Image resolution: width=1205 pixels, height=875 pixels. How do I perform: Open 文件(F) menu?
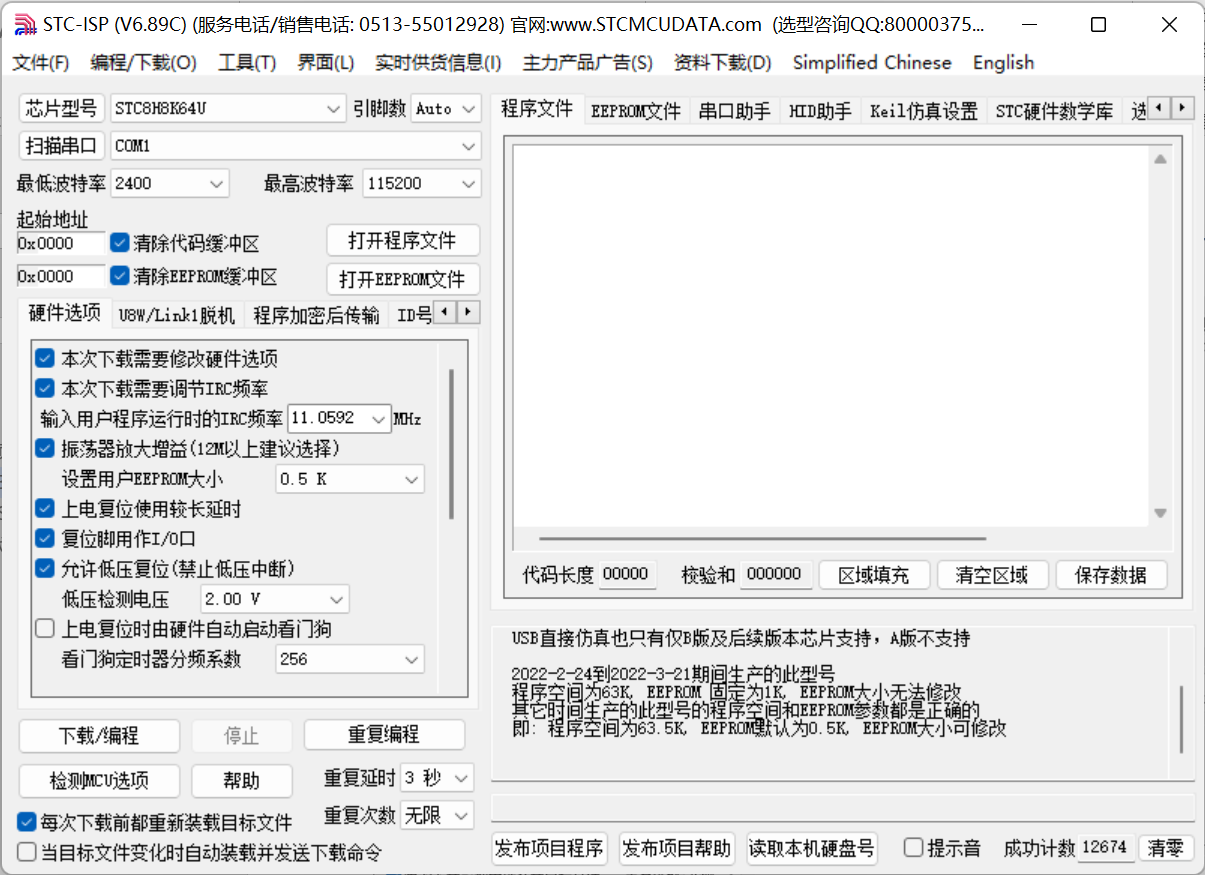coord(41,63)
